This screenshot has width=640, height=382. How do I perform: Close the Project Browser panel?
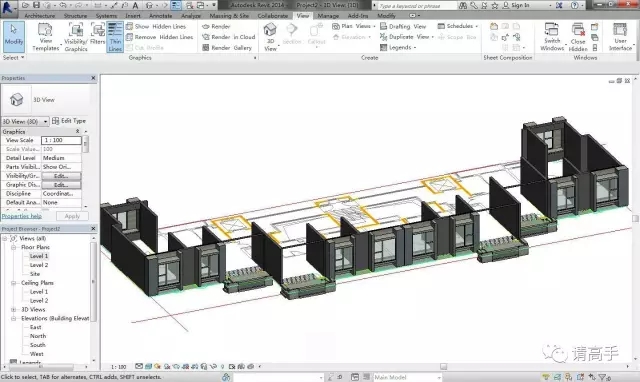tap(93, 229)
